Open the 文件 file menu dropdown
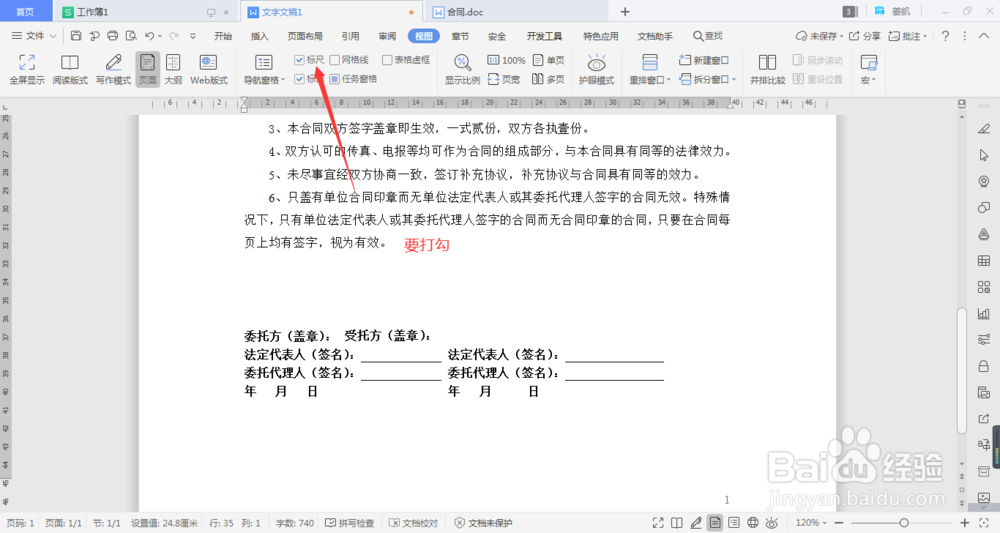Screen dimensions: 1000x533 [34, 36]
